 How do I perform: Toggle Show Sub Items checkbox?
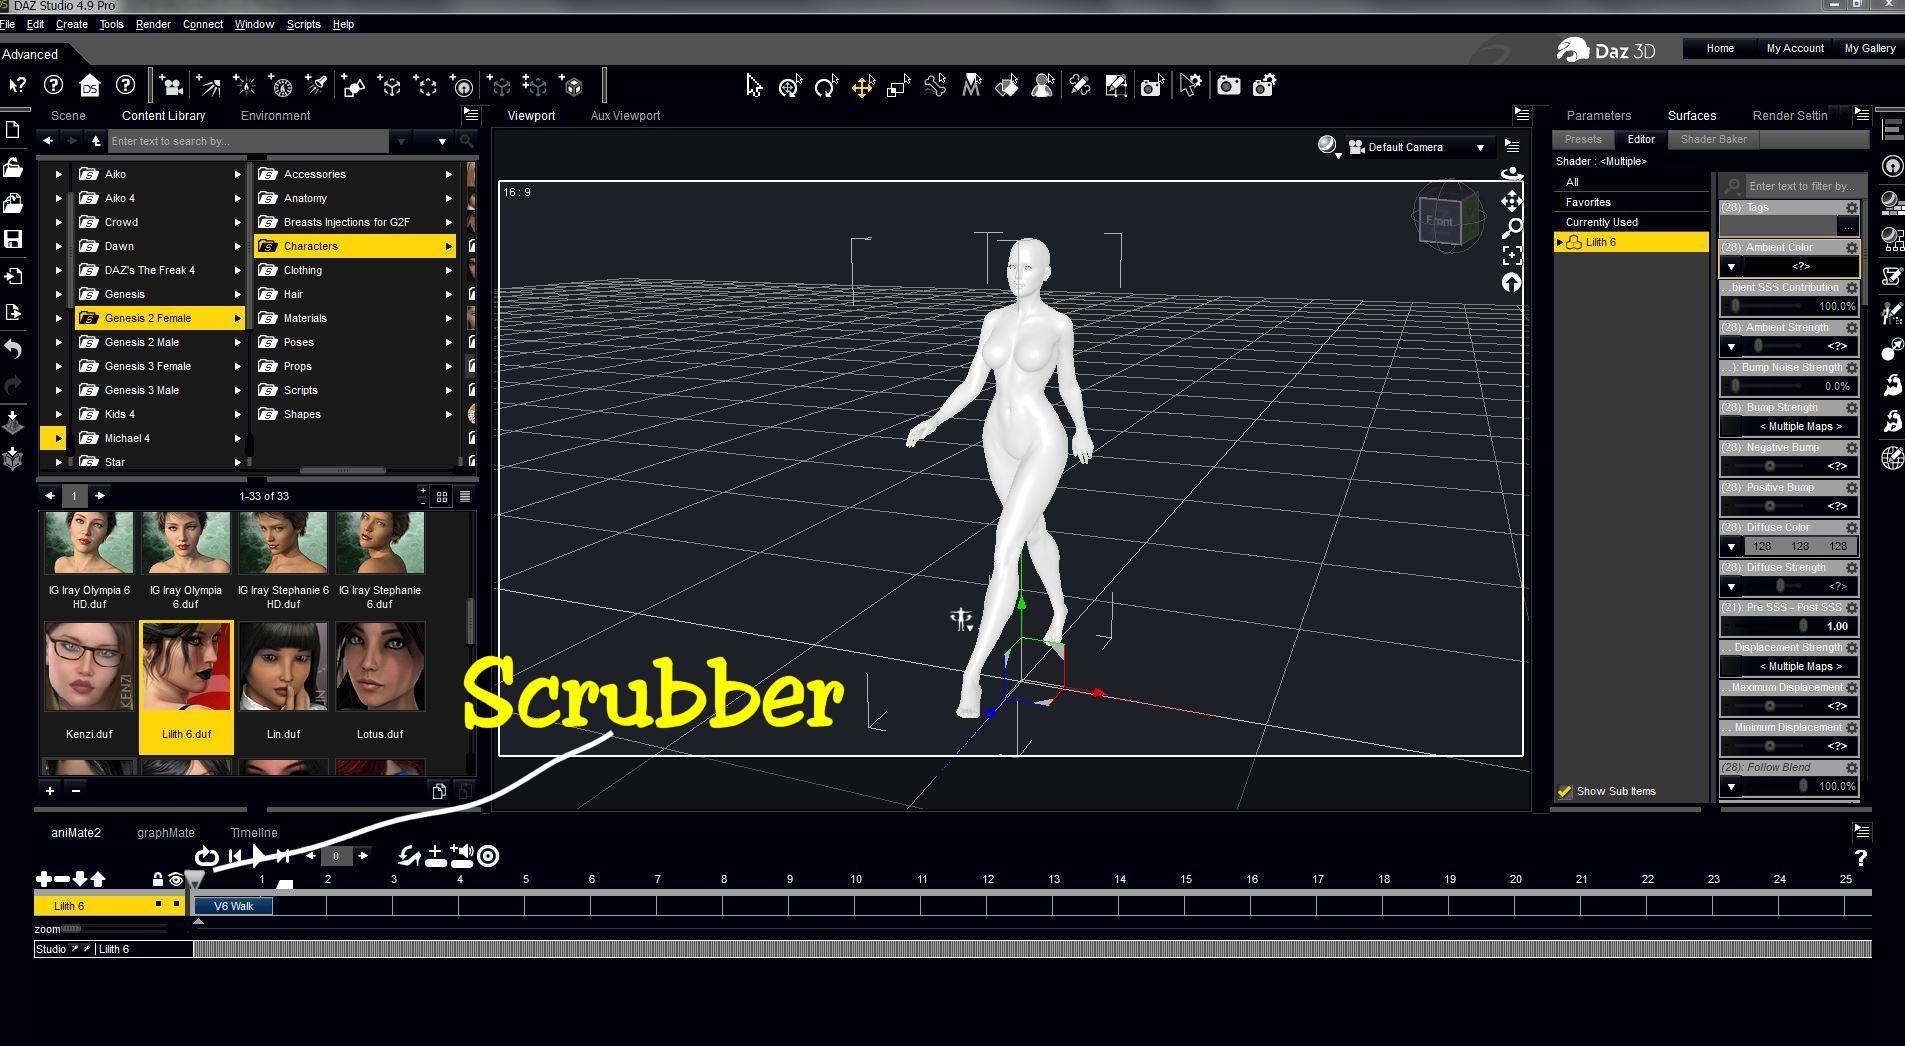(1565, 792)
